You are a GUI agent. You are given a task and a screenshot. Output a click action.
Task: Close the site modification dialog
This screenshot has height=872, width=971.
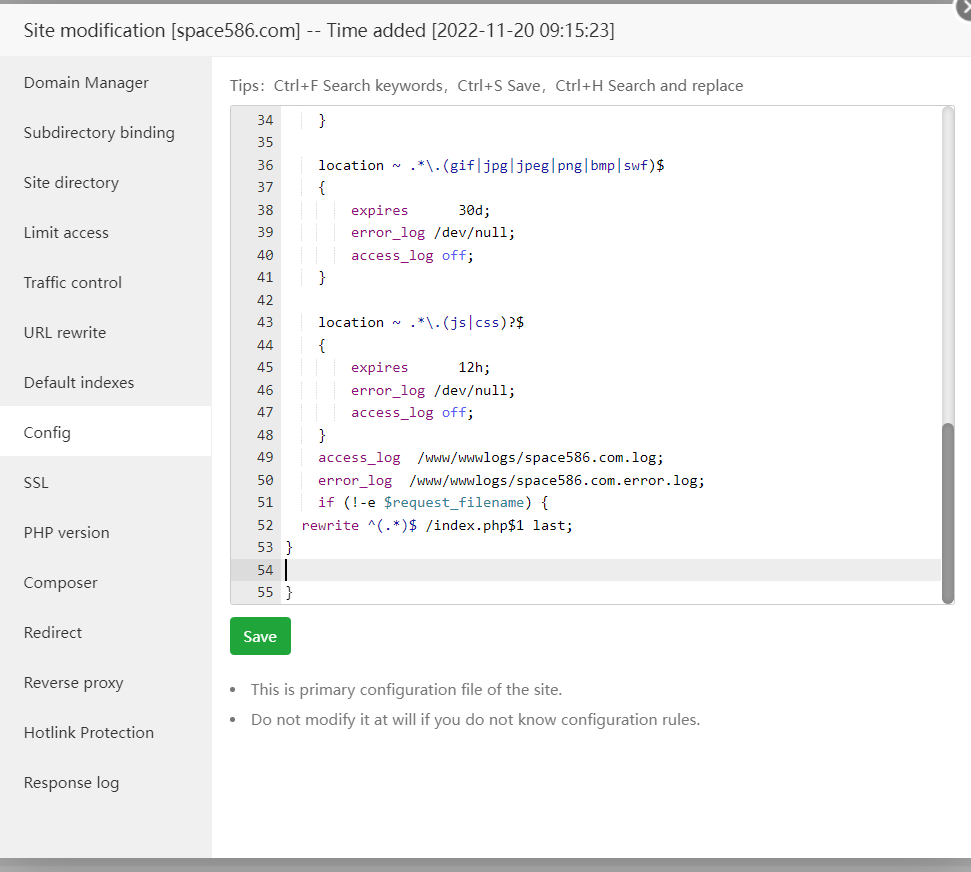pyautogui.click(x=965, y=7)
